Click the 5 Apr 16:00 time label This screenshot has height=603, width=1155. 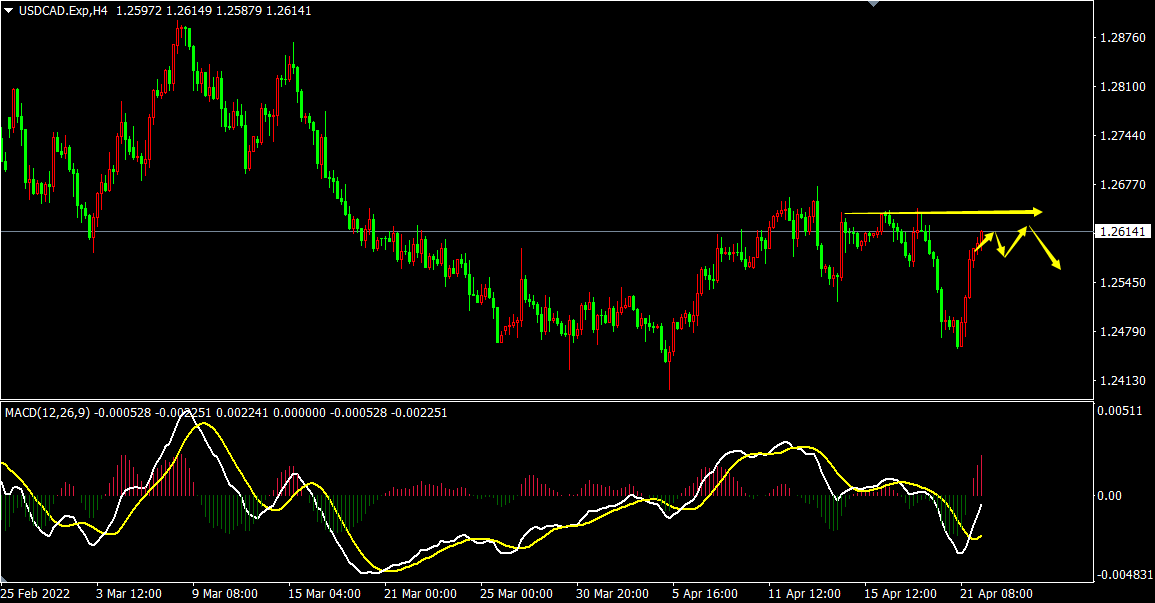(x=705, y=593)
